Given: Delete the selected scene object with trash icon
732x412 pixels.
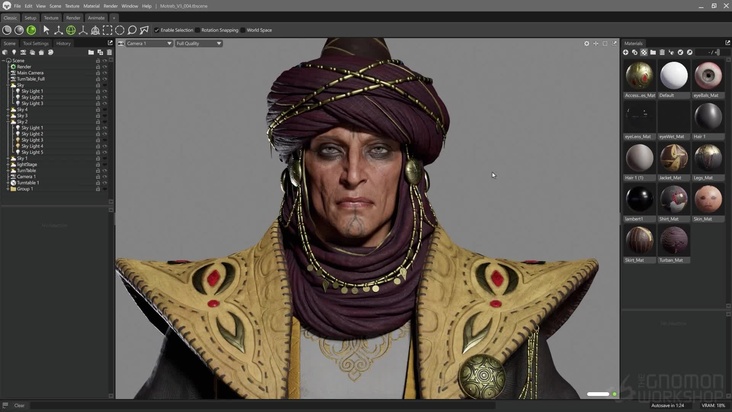Looking at the screenshot, I should tap(109, 52).
